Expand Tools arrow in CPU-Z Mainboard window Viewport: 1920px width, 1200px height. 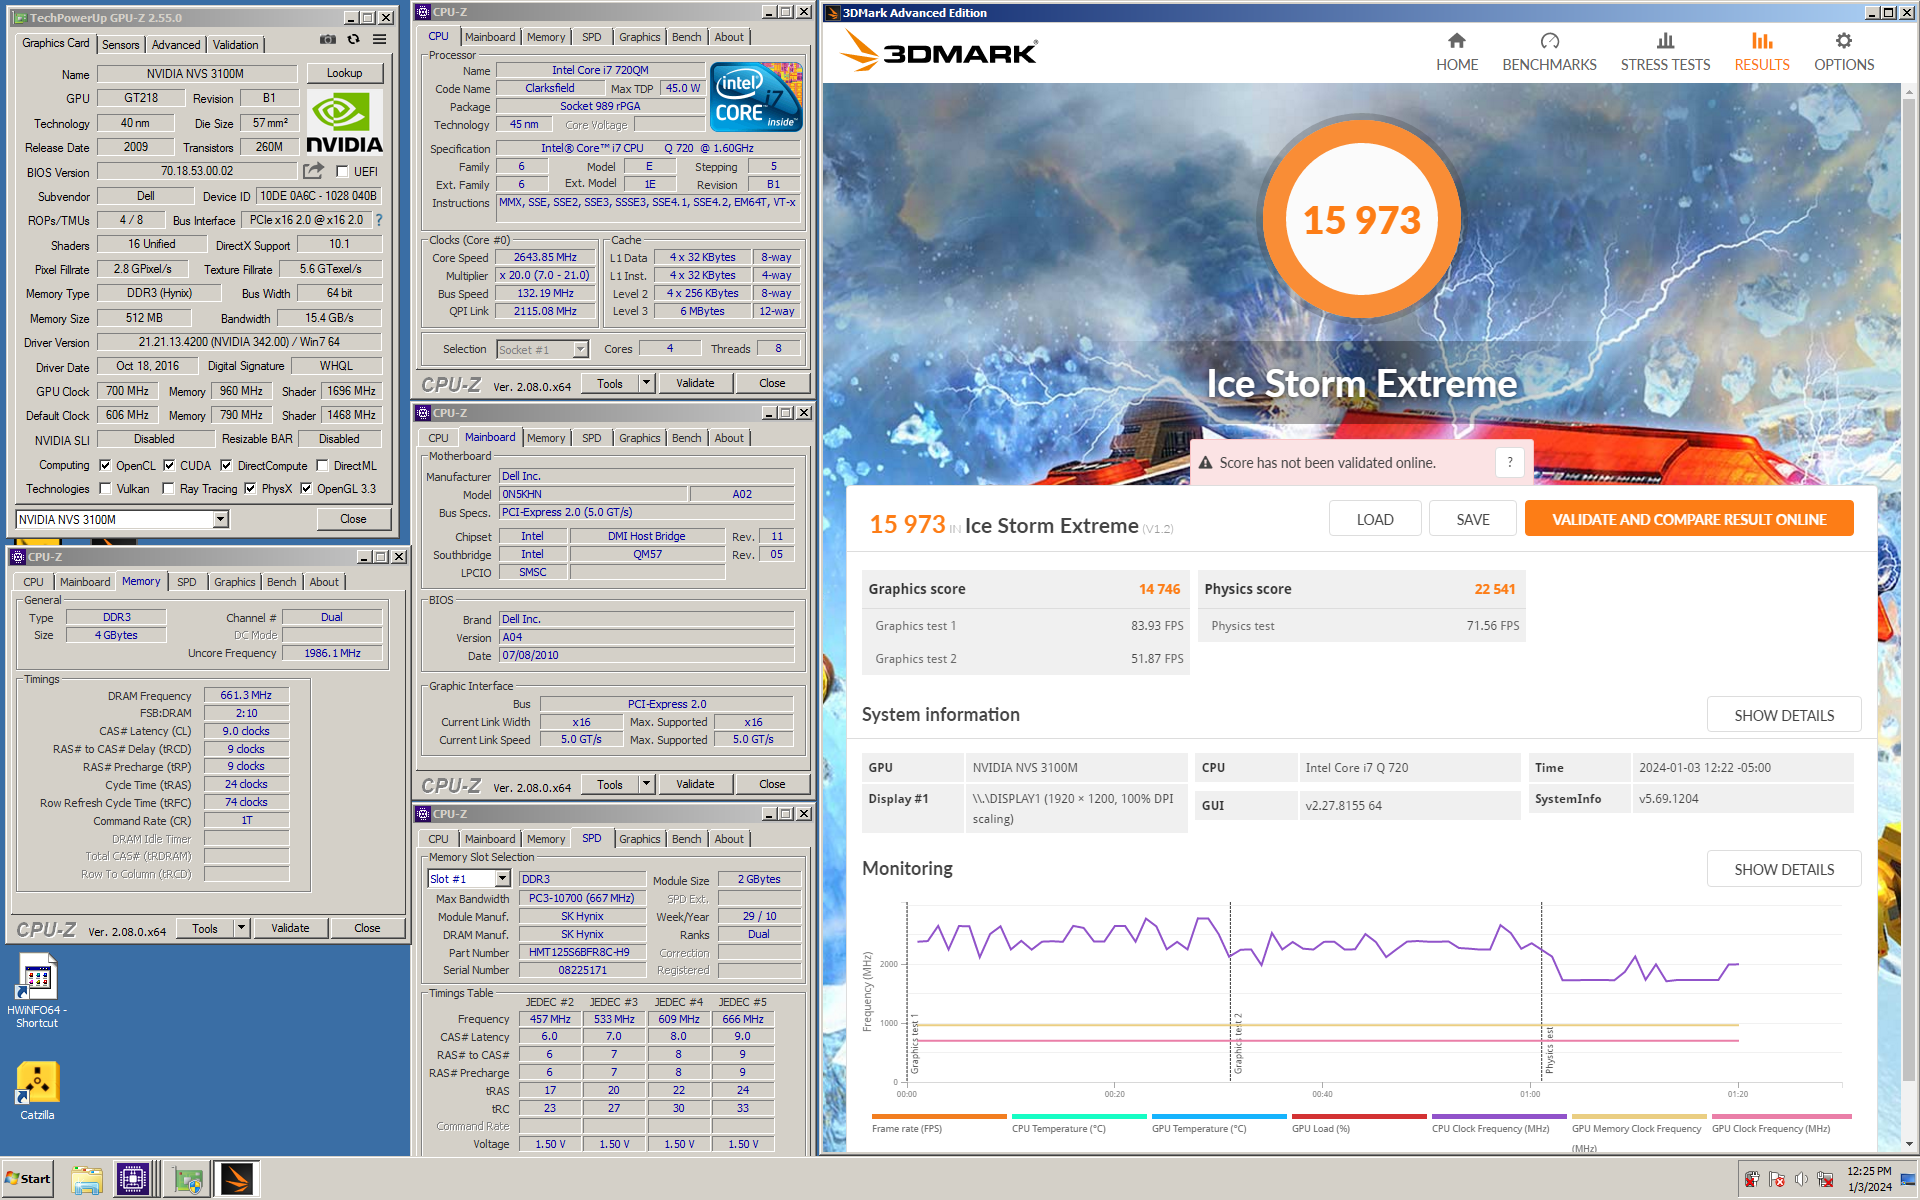coord(647,784)
